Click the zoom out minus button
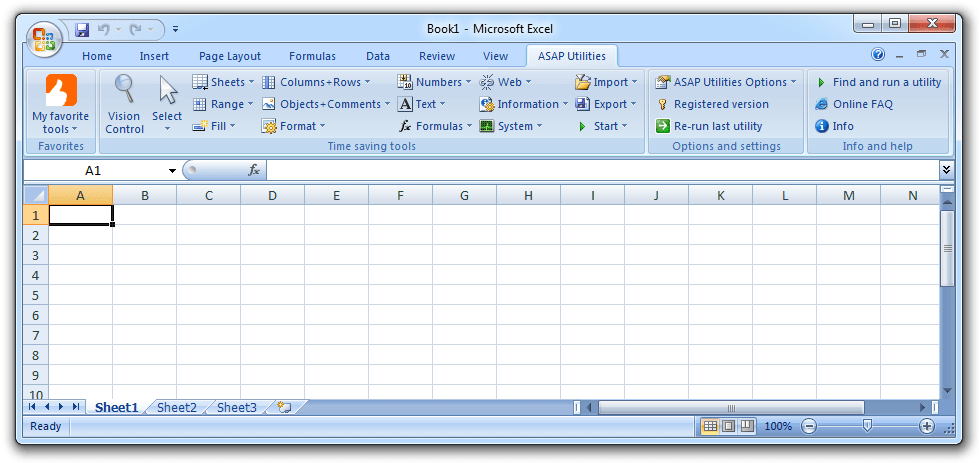Viewport: 979px width, 463px height. point(809,426)
